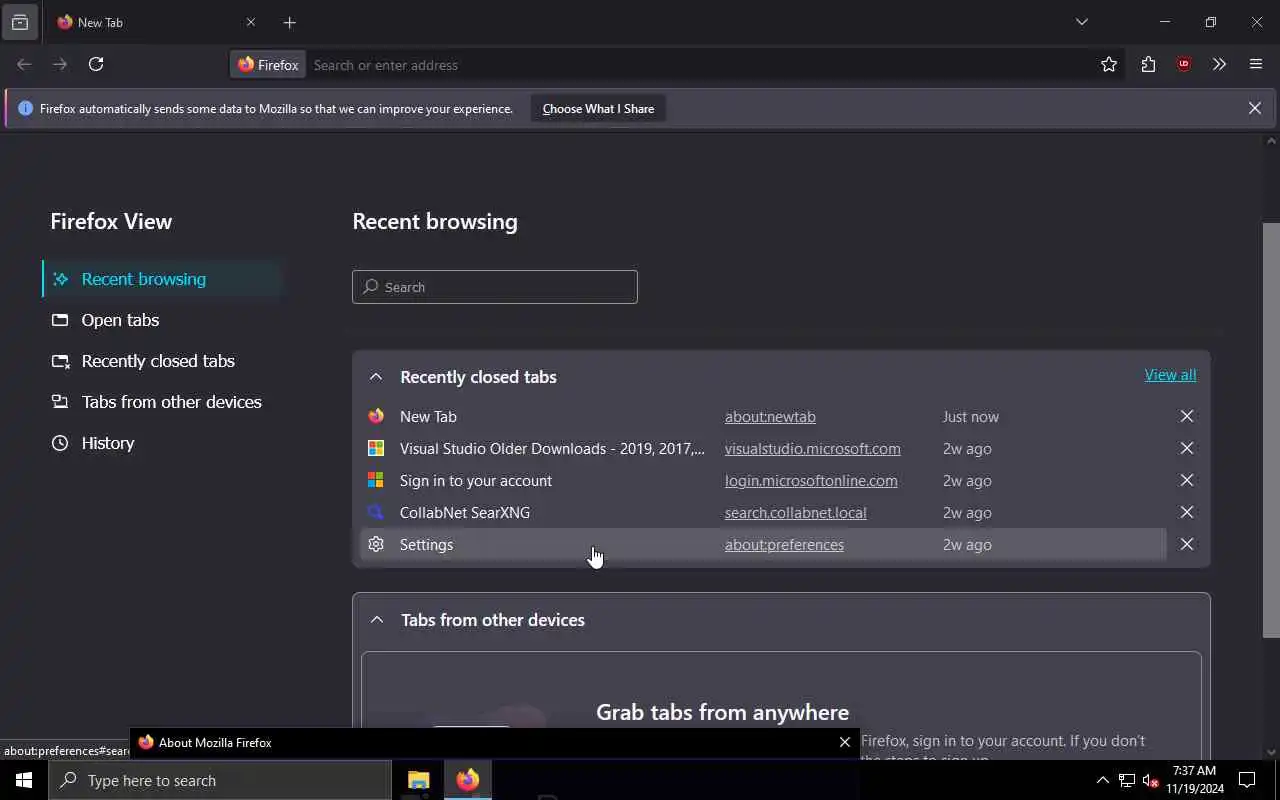
Task: Close the New Tab tab
Action: [x=251, y=22]
